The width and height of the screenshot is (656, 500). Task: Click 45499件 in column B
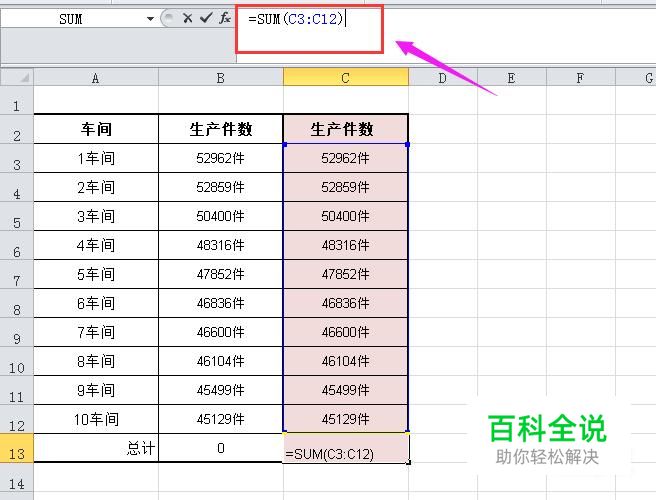point(221,390)
